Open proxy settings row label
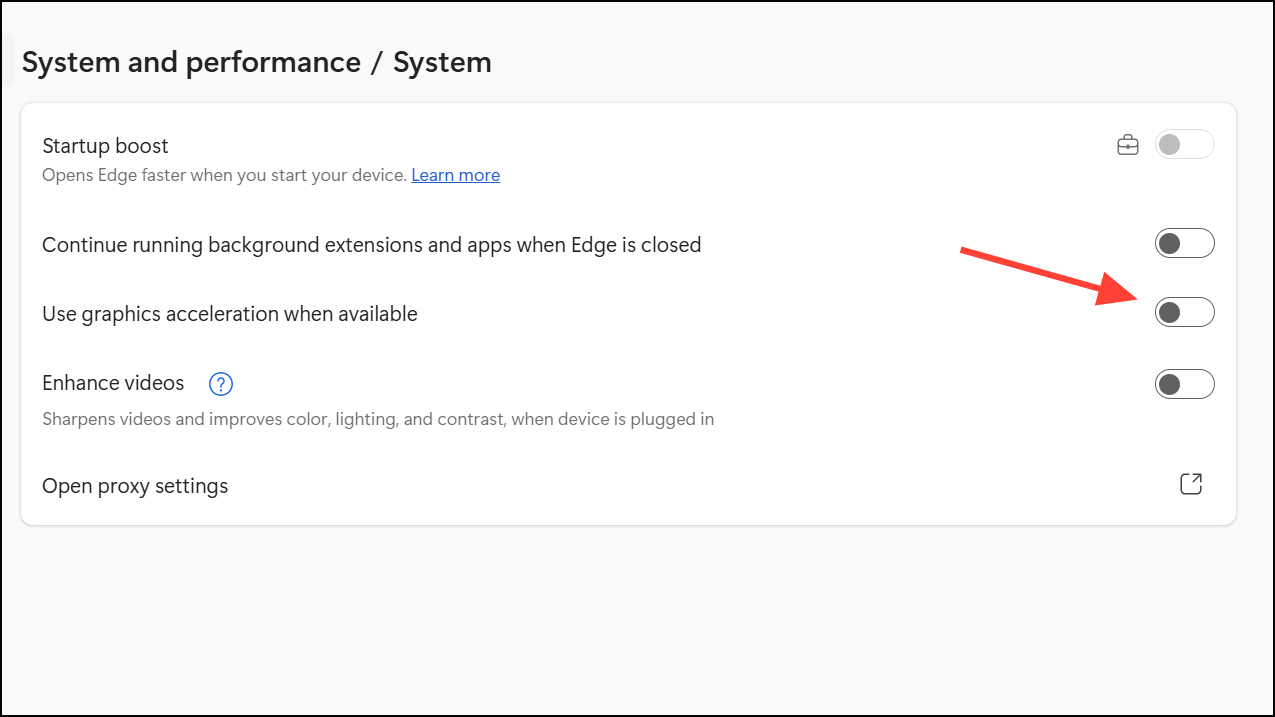The height and width of the screenshot is (717, 1275). click(135, 486)
